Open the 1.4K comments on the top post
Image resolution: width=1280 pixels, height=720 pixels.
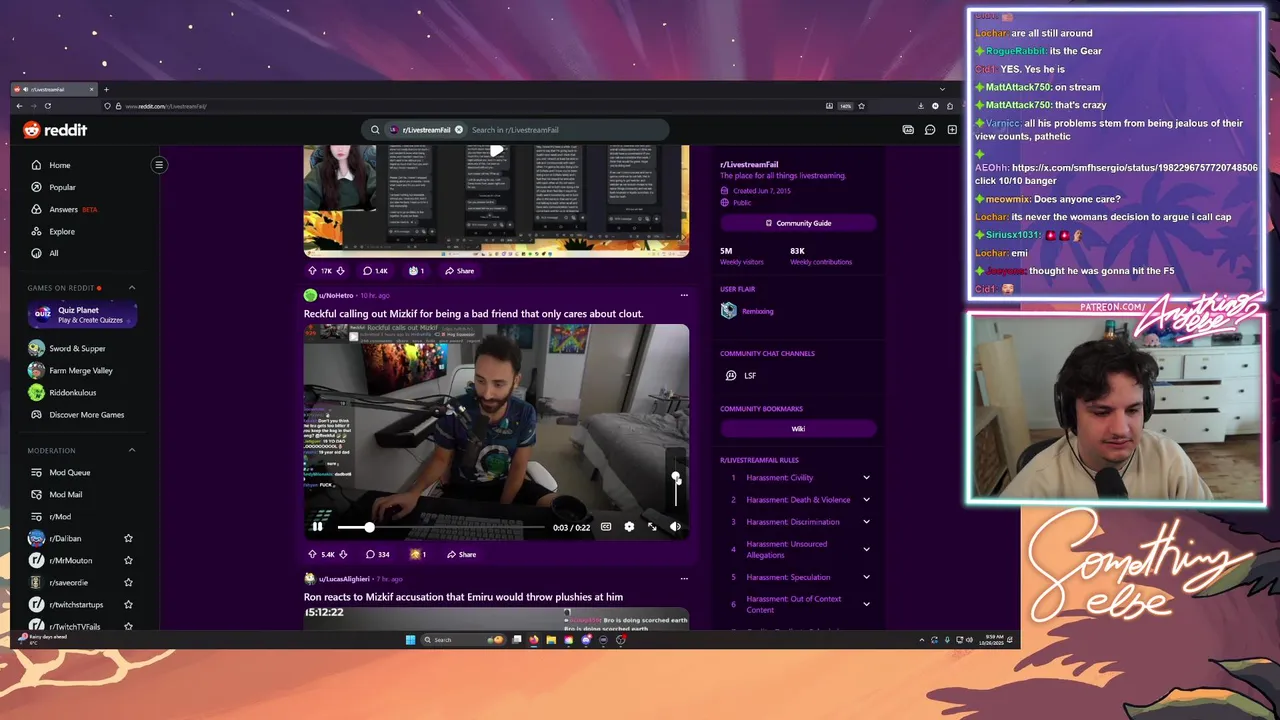point(375,271)
